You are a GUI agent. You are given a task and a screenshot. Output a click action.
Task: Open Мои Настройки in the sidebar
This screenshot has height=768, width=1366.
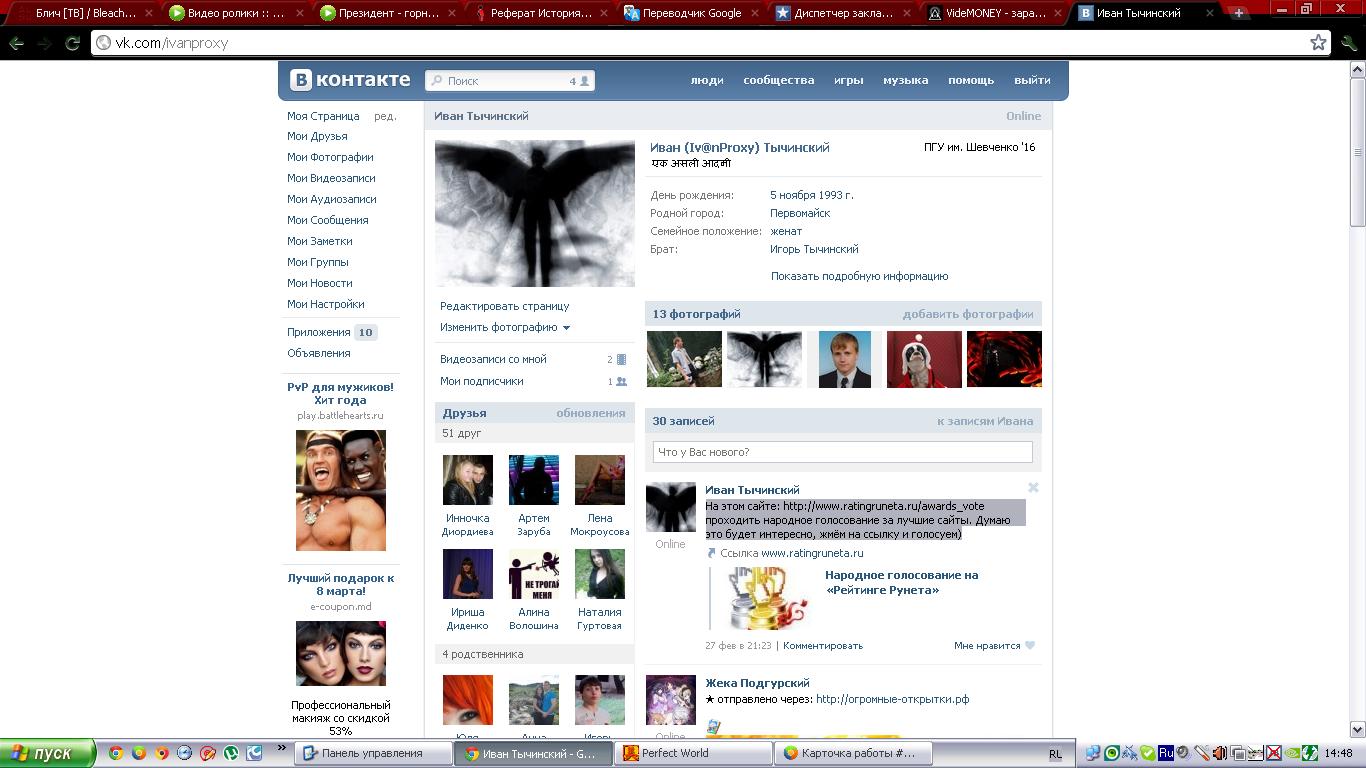[x=325, y=304]
